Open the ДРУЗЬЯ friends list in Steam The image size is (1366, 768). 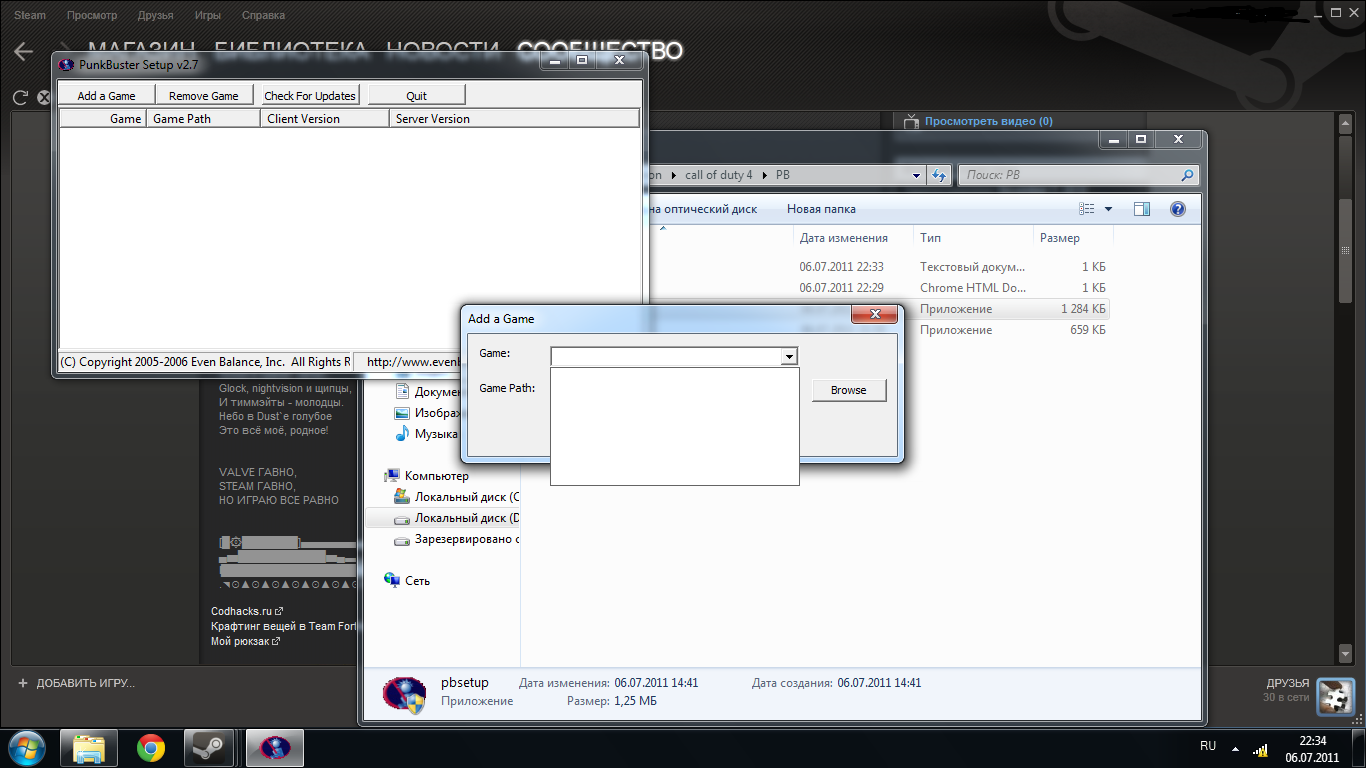(x=1287, y=684)
